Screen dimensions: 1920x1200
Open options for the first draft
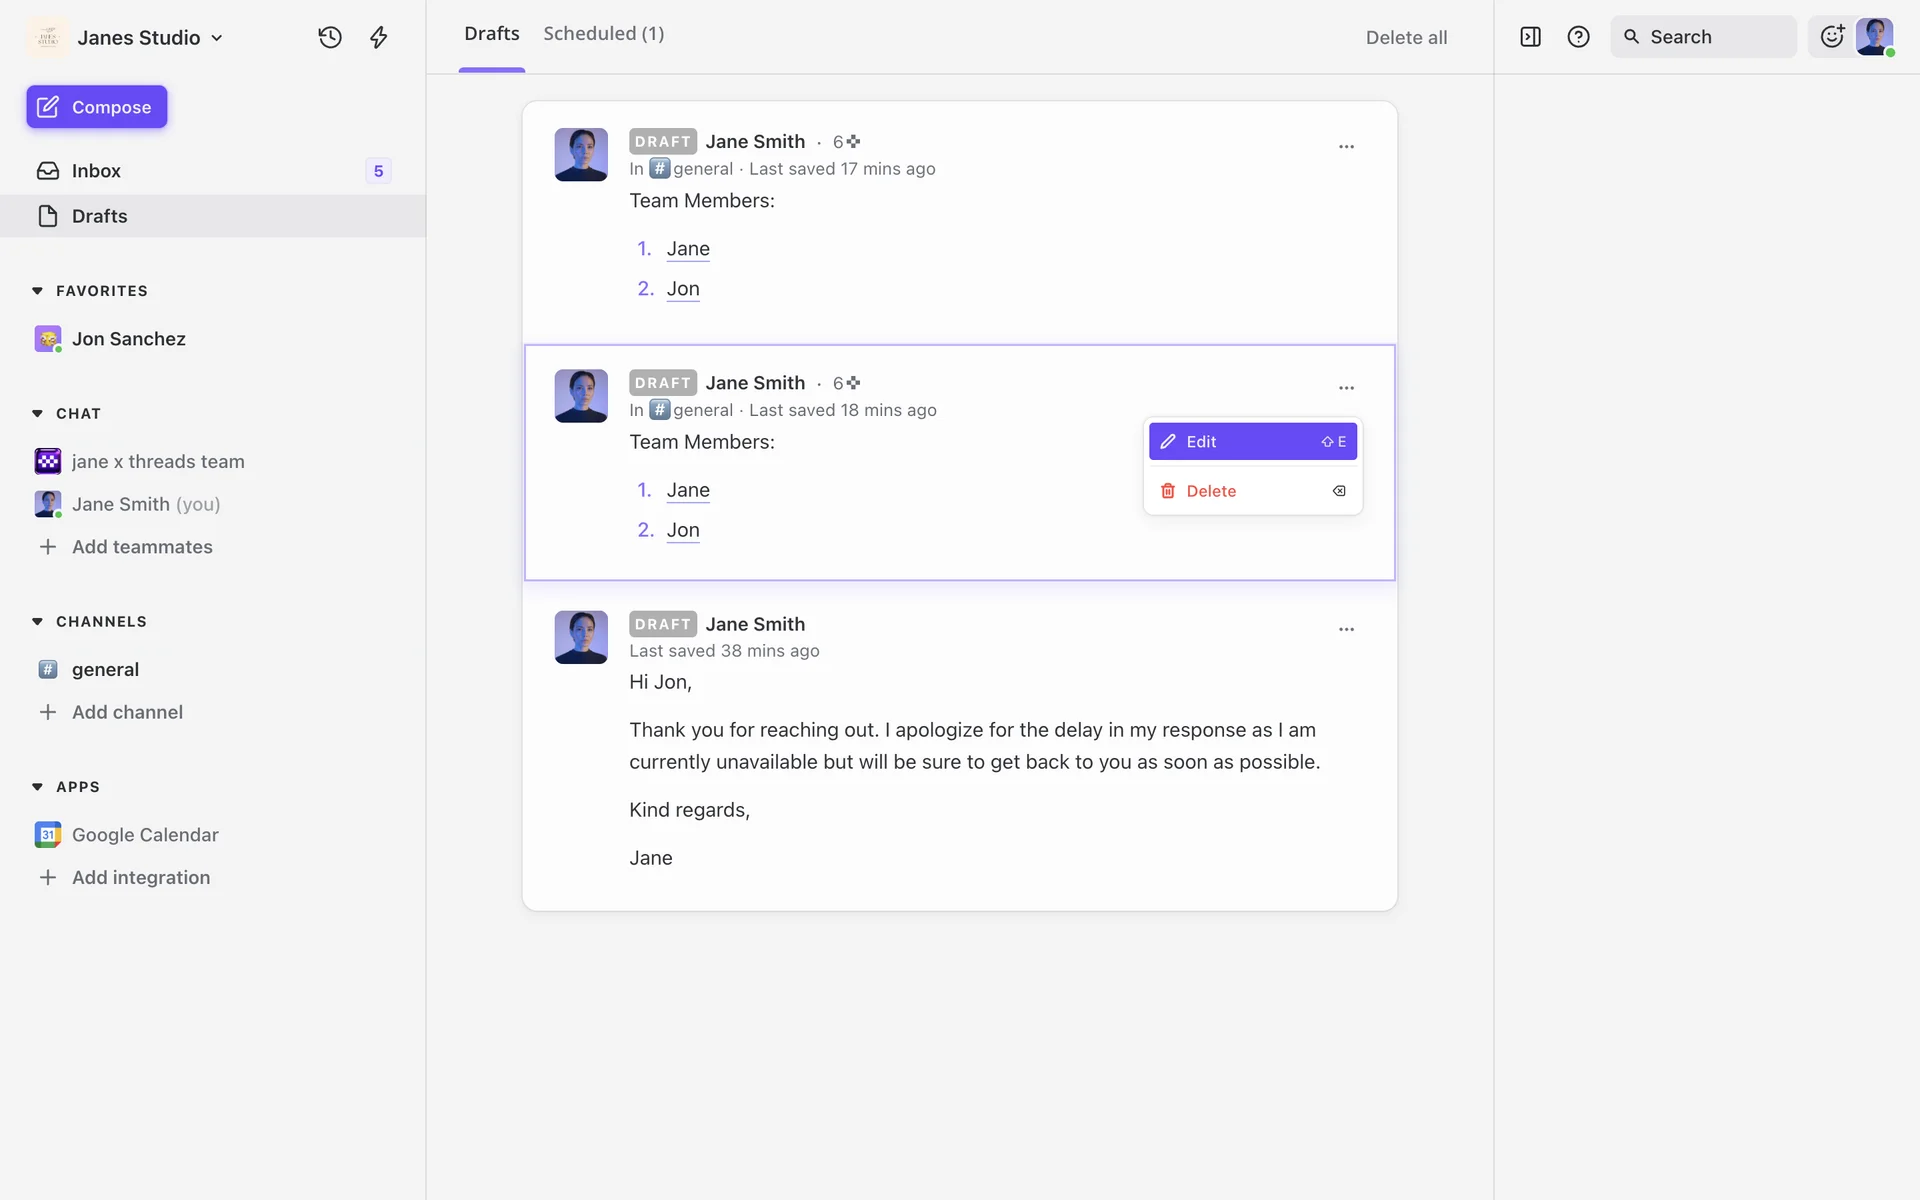pos(1346,147)
